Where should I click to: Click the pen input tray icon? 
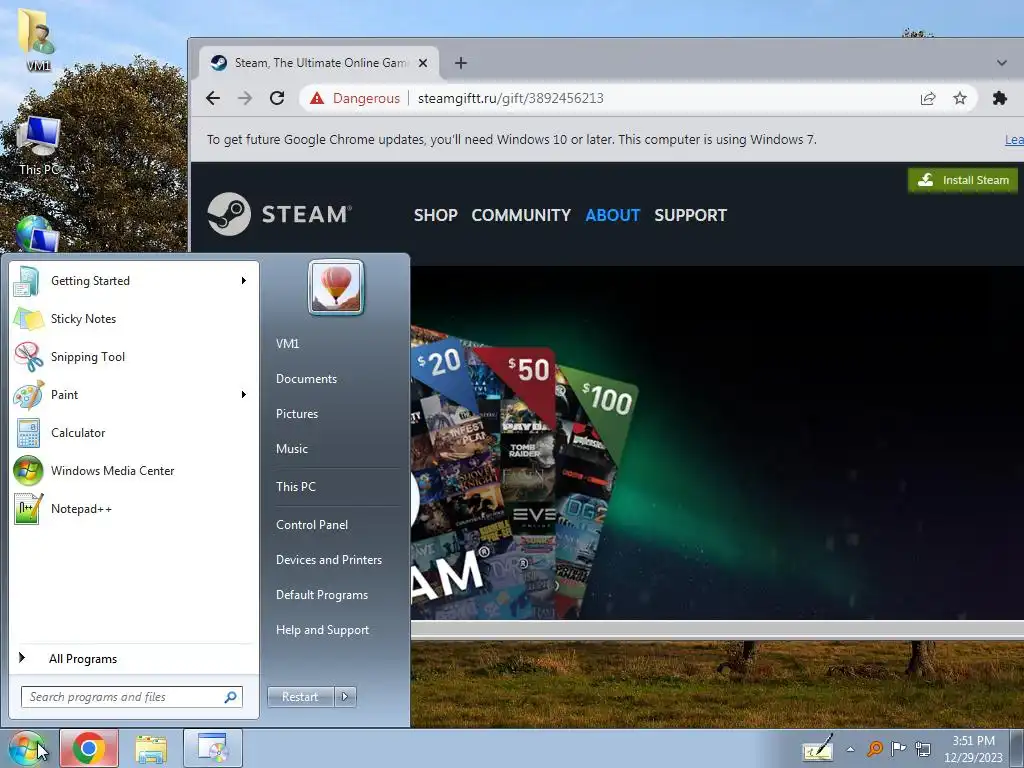tap(818, 748)
